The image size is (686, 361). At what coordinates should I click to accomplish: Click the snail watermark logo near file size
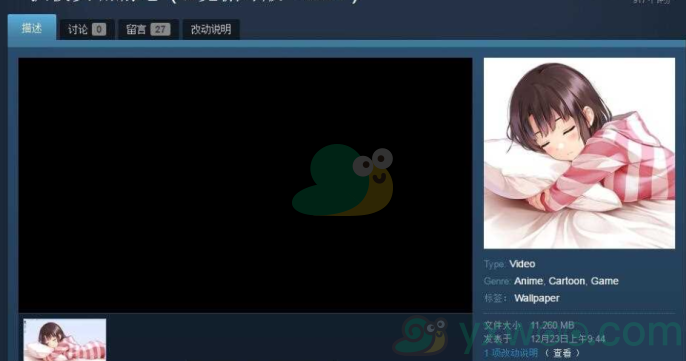(x=420, y=336)
